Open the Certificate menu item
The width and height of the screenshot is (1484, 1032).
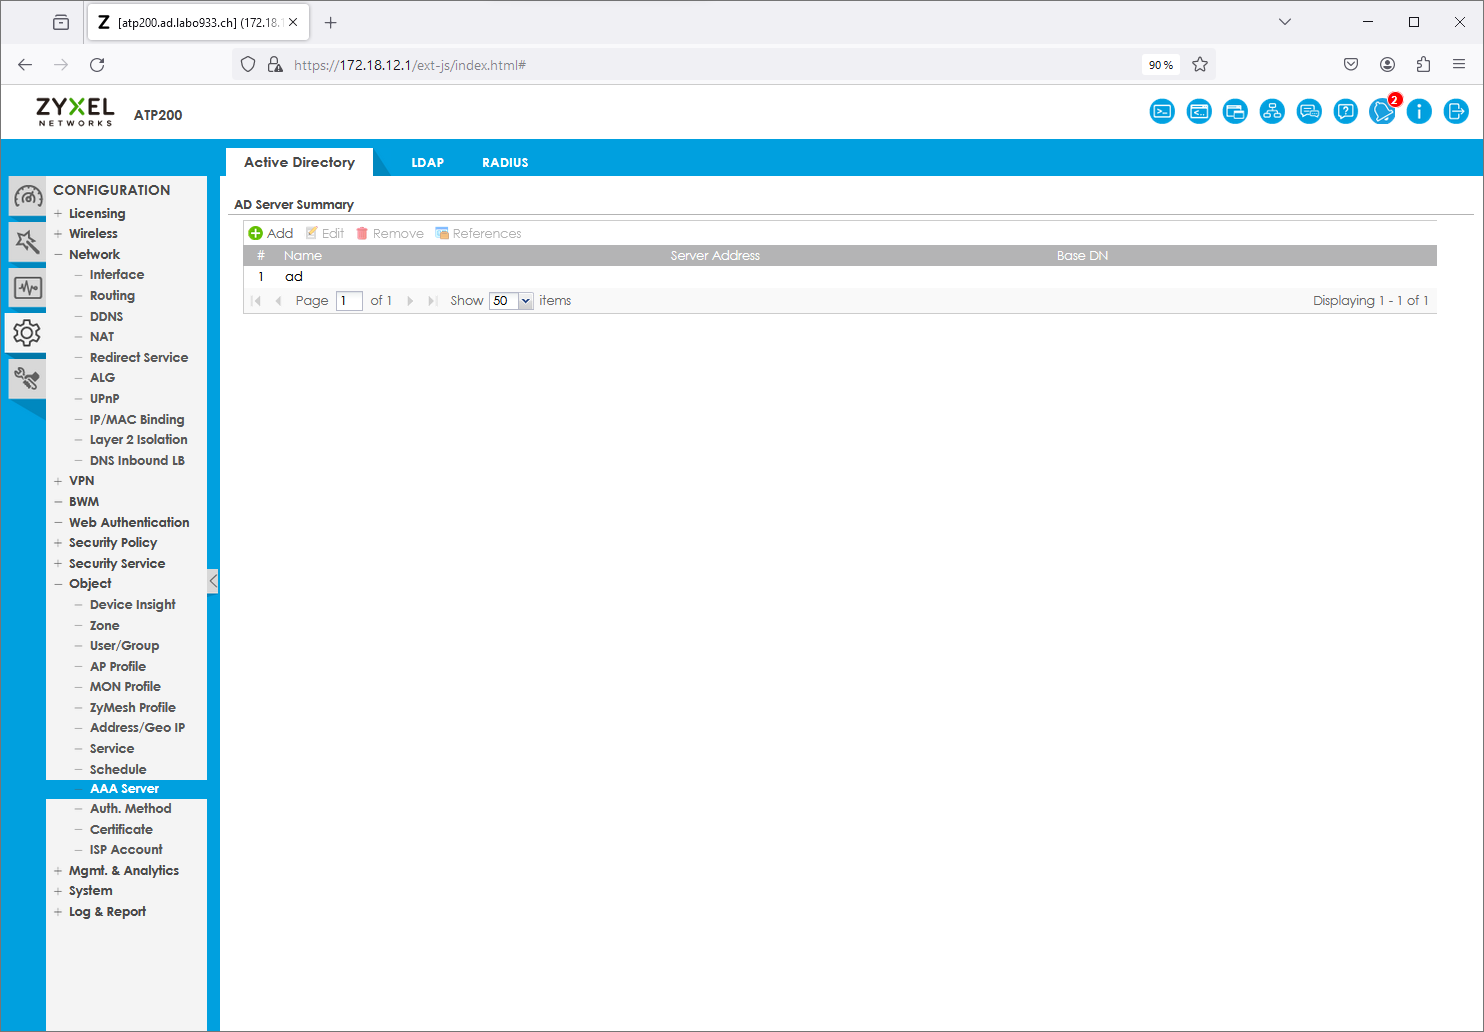point(121,830)
